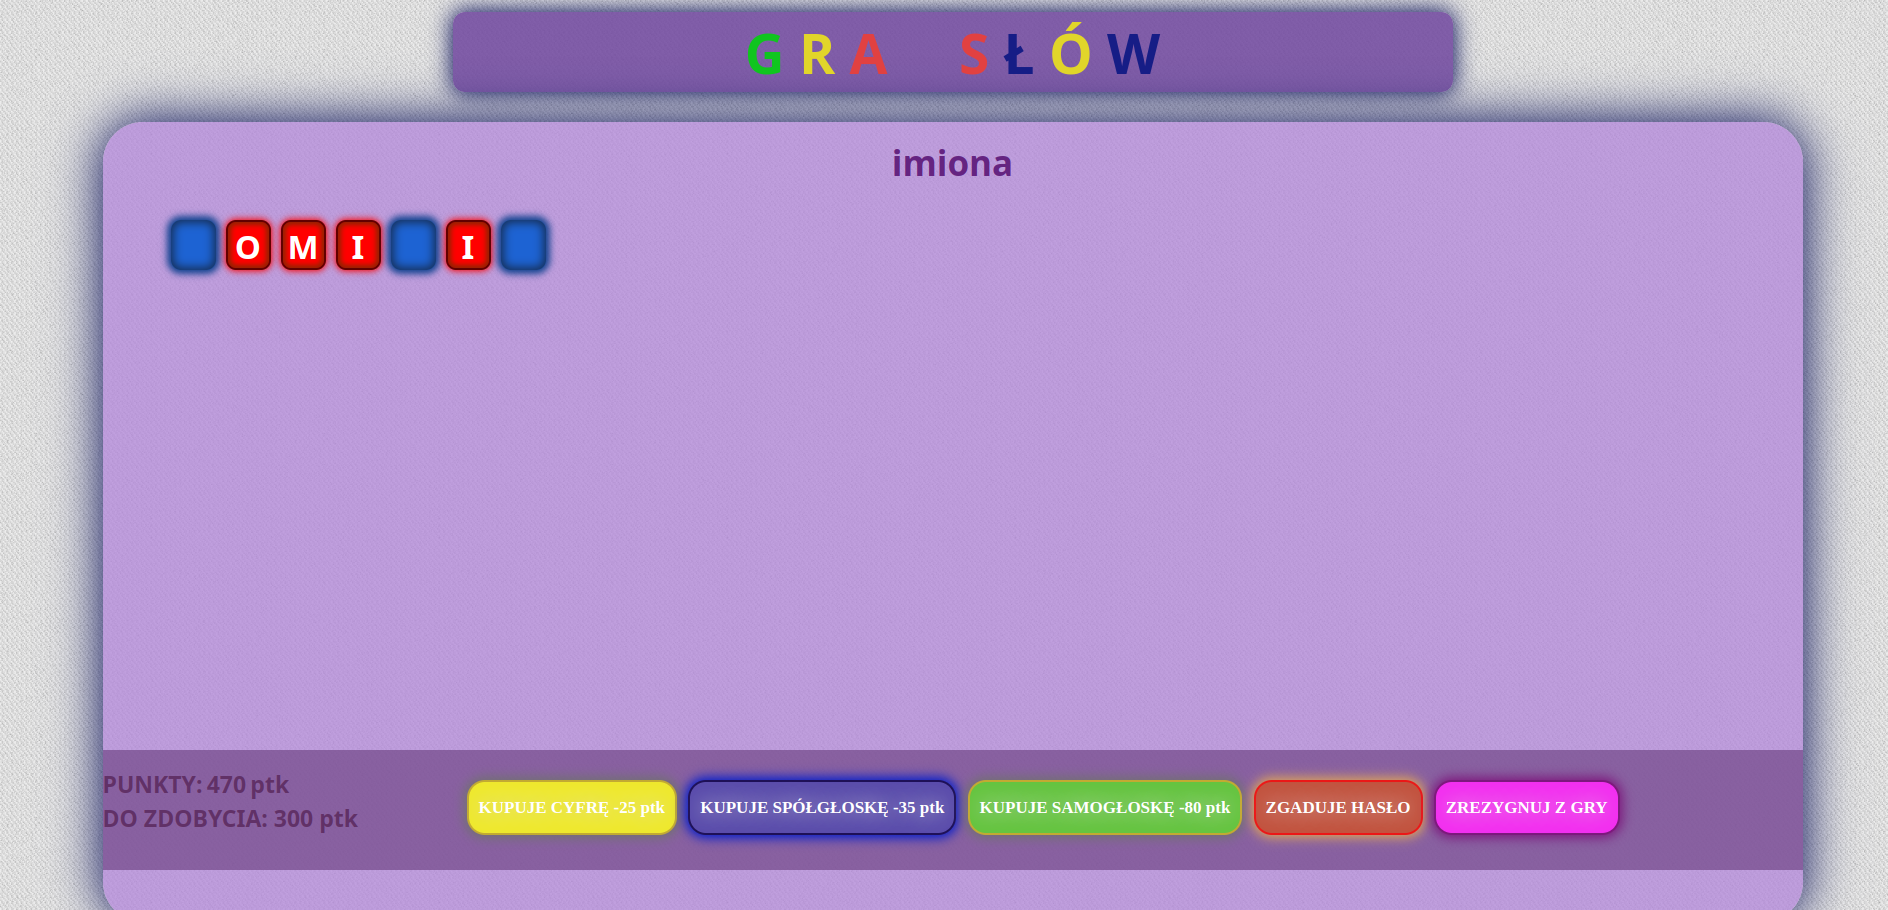1888x910 pixels.
Task: Click the I tile between two blank tiles
Action: 468,245
